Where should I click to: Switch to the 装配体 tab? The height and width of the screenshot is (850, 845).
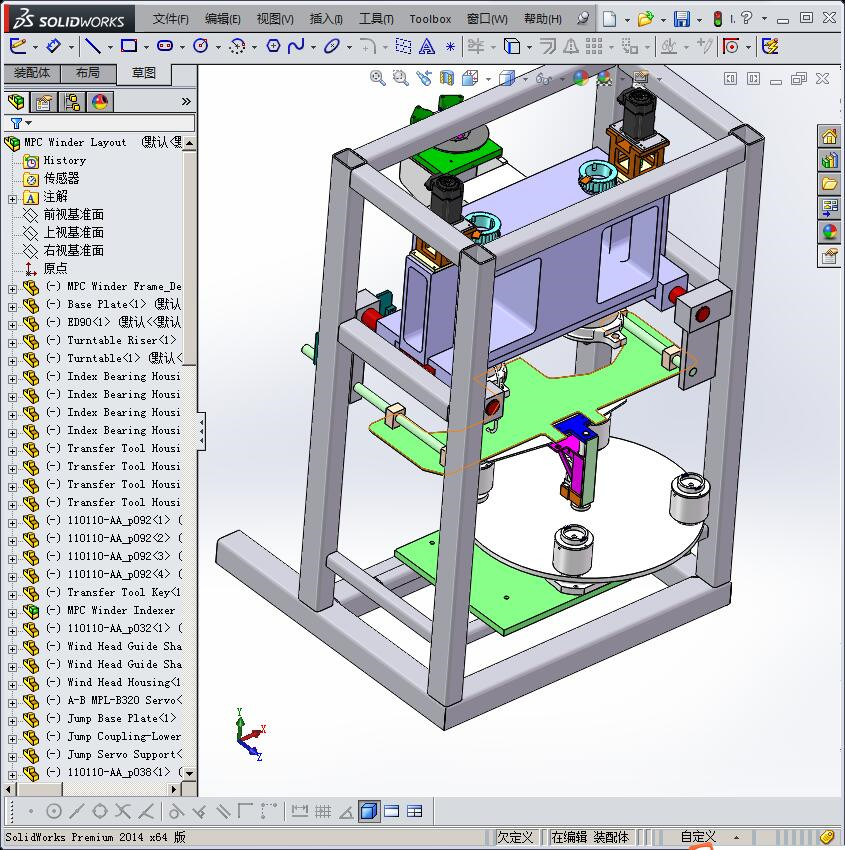pos(32,73)
